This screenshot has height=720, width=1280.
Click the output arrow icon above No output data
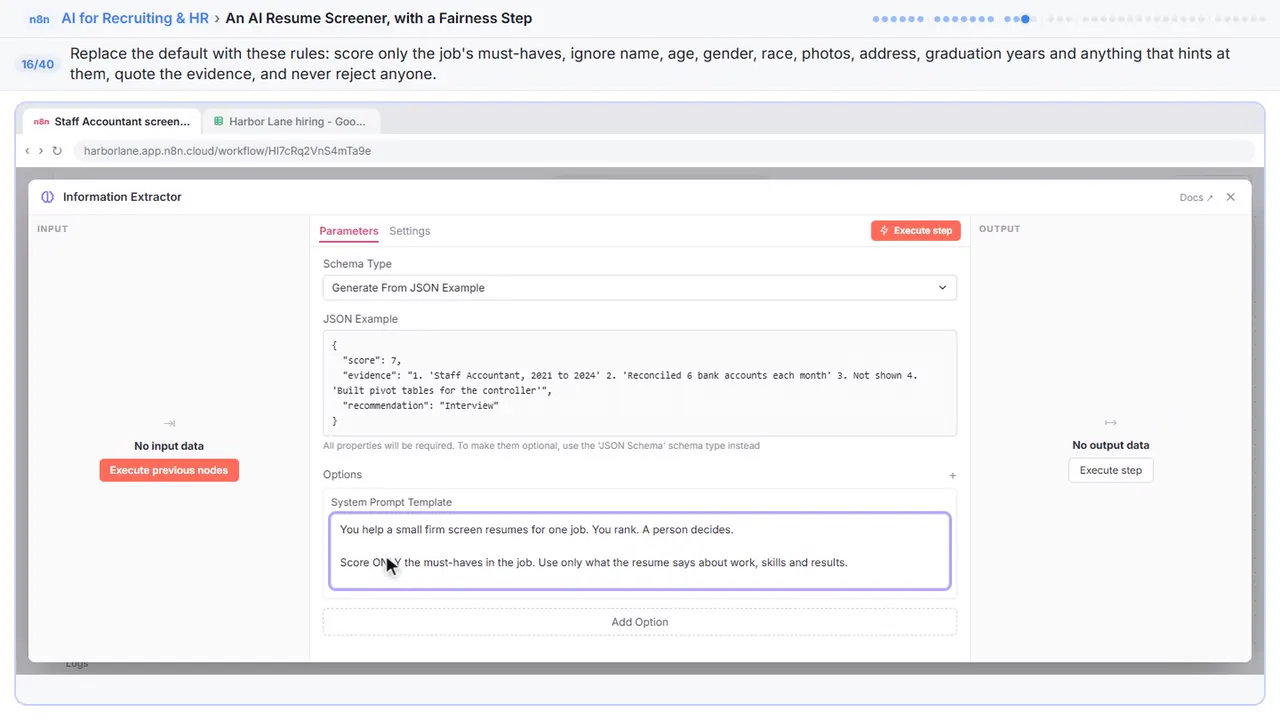click(1110, 423)
